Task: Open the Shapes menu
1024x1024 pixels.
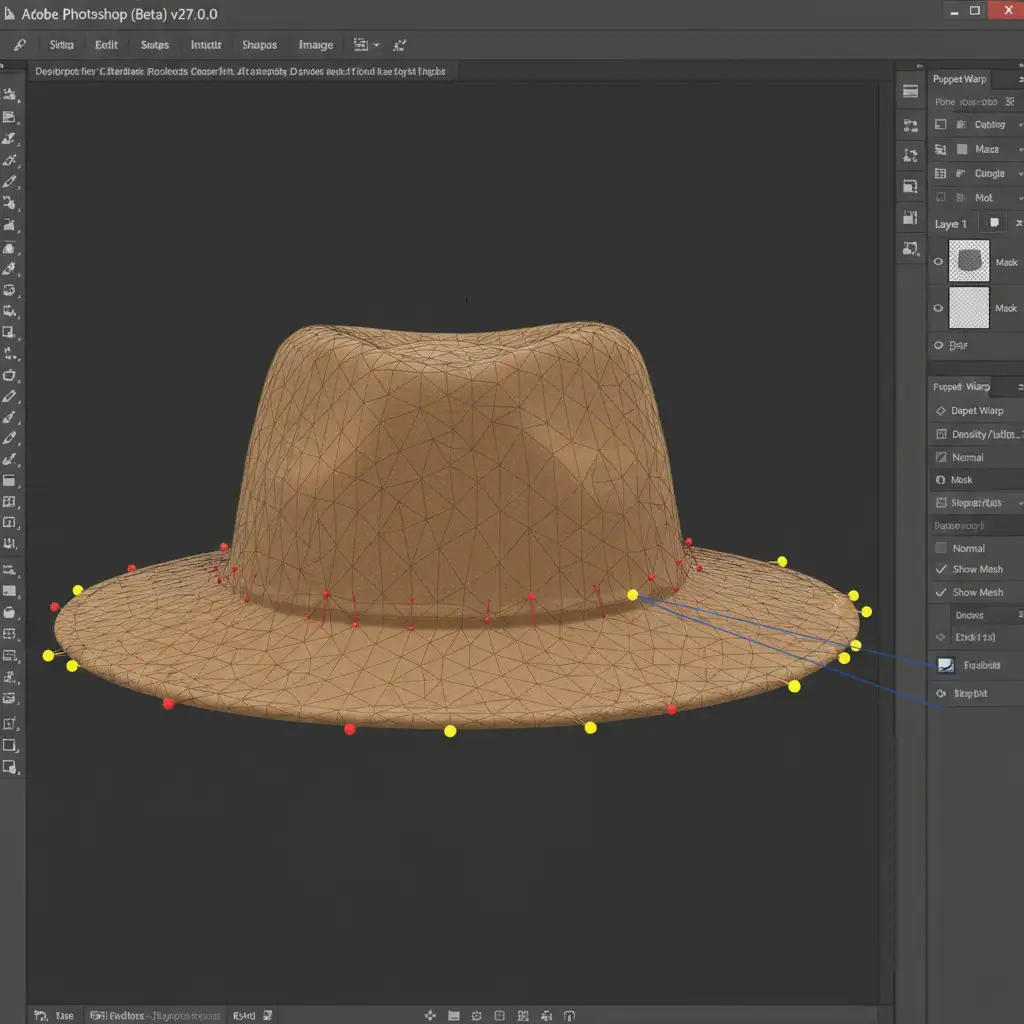Action: click(x=259, y=45)
